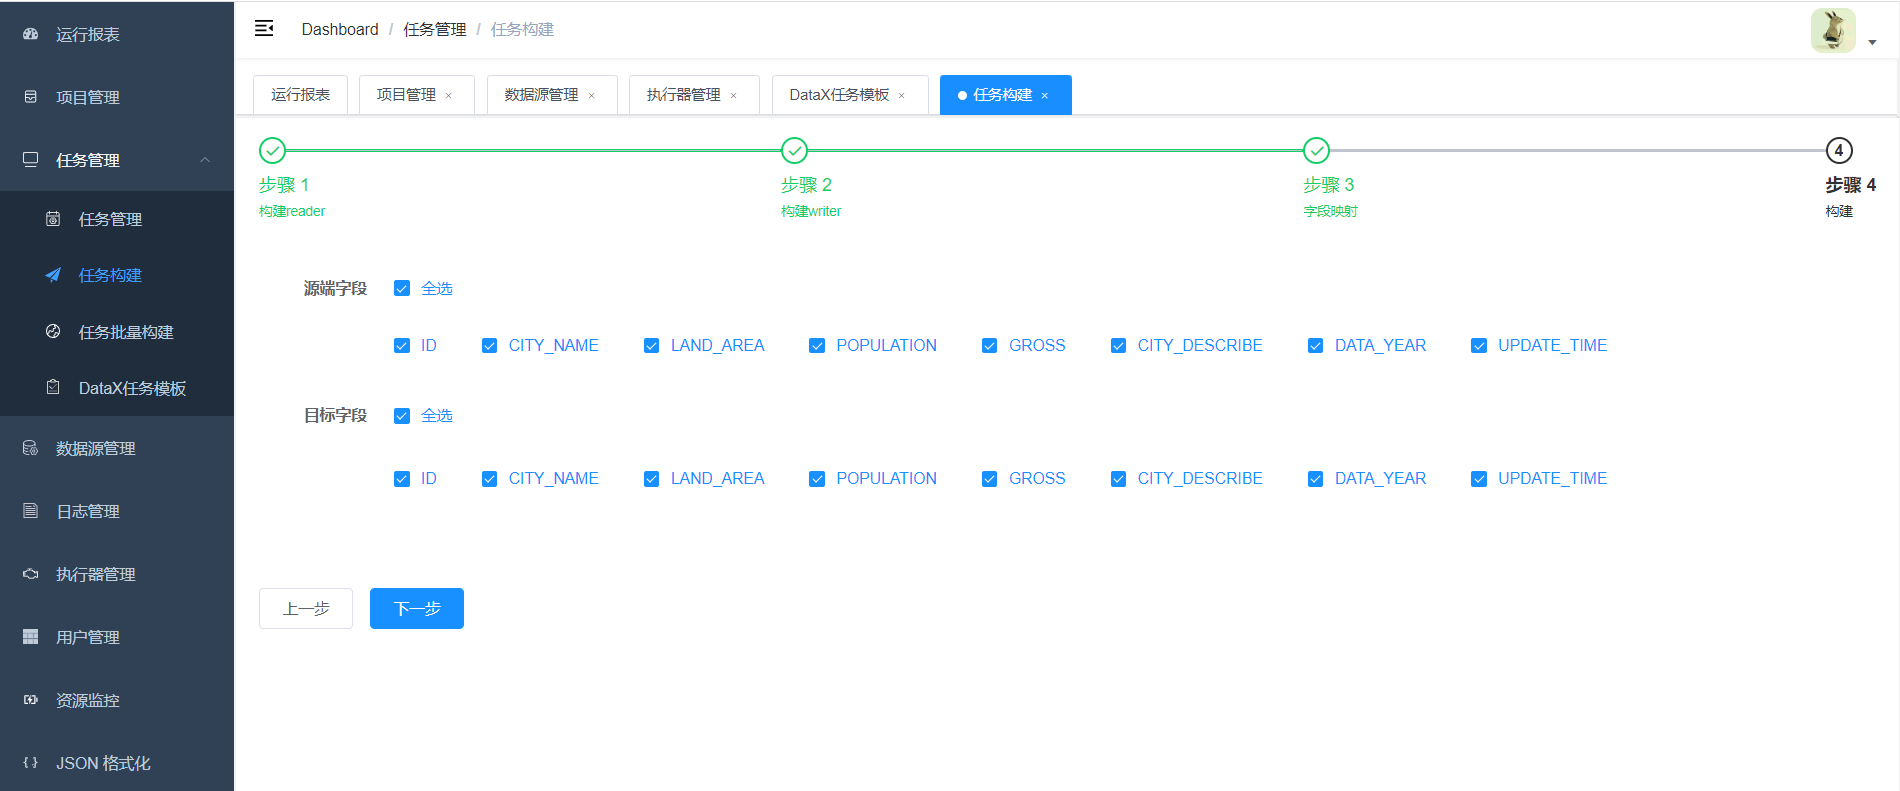Click the step 2 checkmark circle
The width and height of the screenshot is (1900, 791).
pyautogui.click(x=794, y=150)
